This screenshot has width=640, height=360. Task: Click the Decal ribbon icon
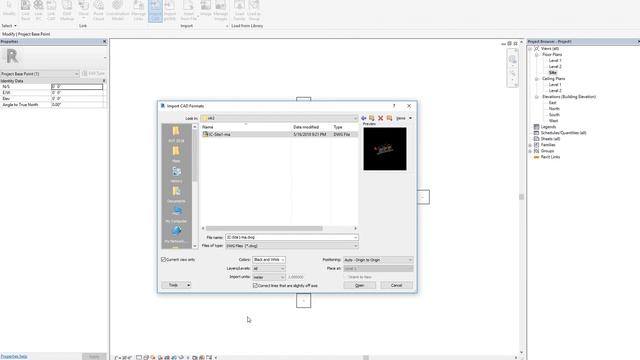(x=83, y=9)
